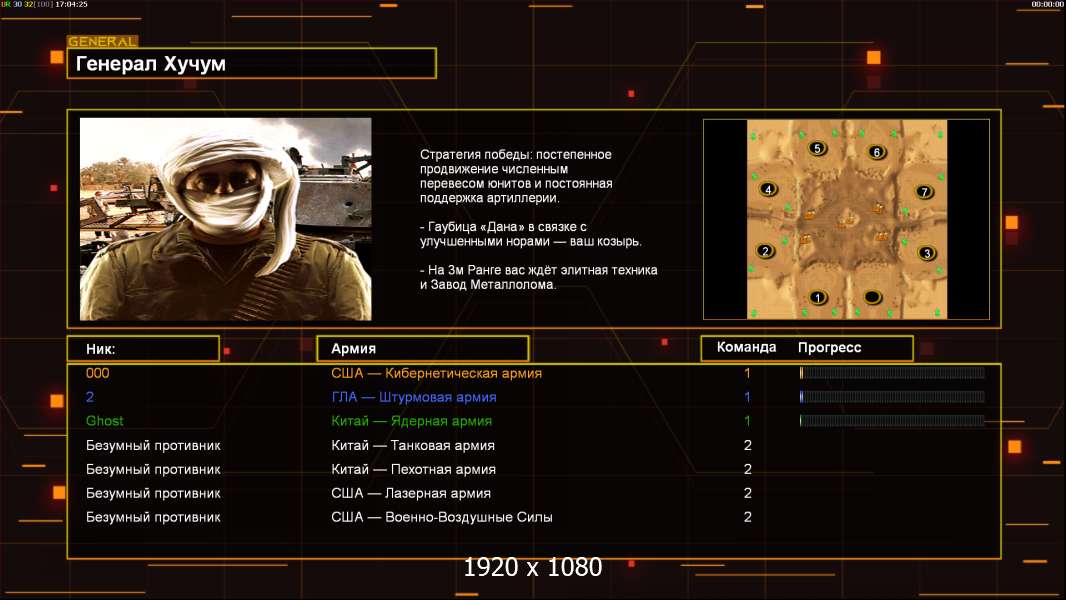Select start position 6 on minimap
This screenshot has width=1066, height=600.
click(x=876, y=152)
